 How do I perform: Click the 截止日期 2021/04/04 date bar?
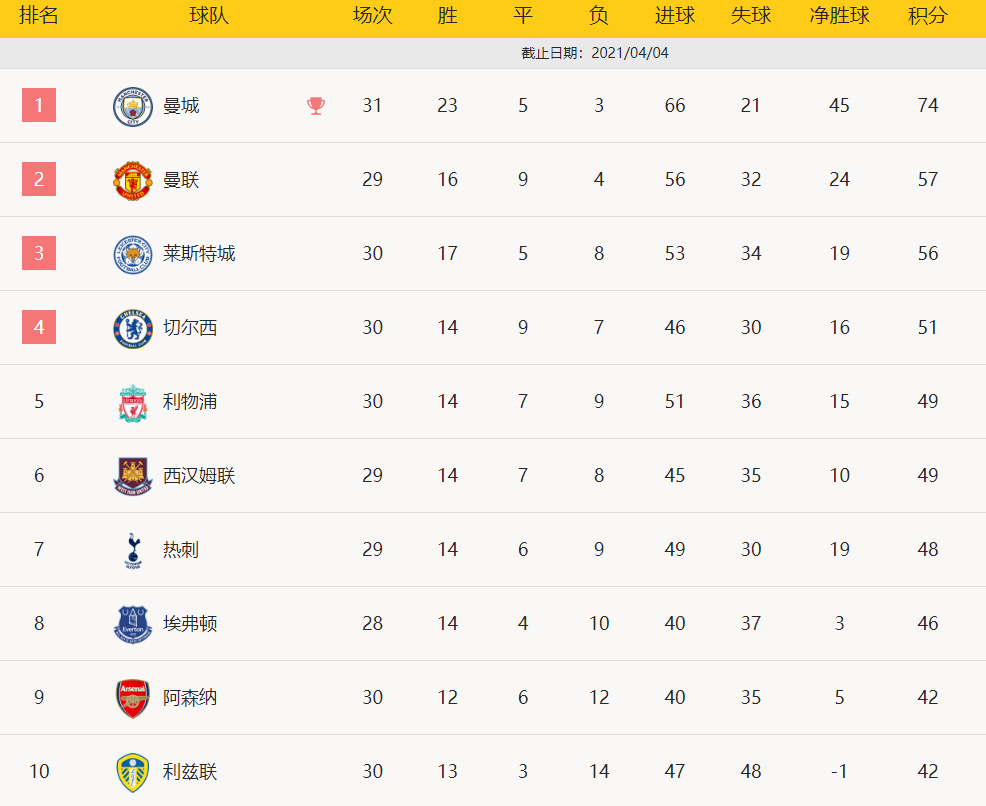coord(595,53)
